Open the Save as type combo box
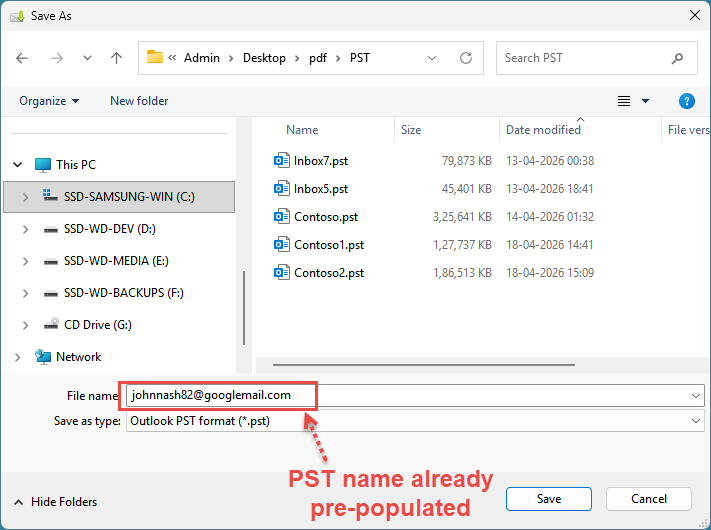This screenshot has height=530, width=711. point(415,421)
